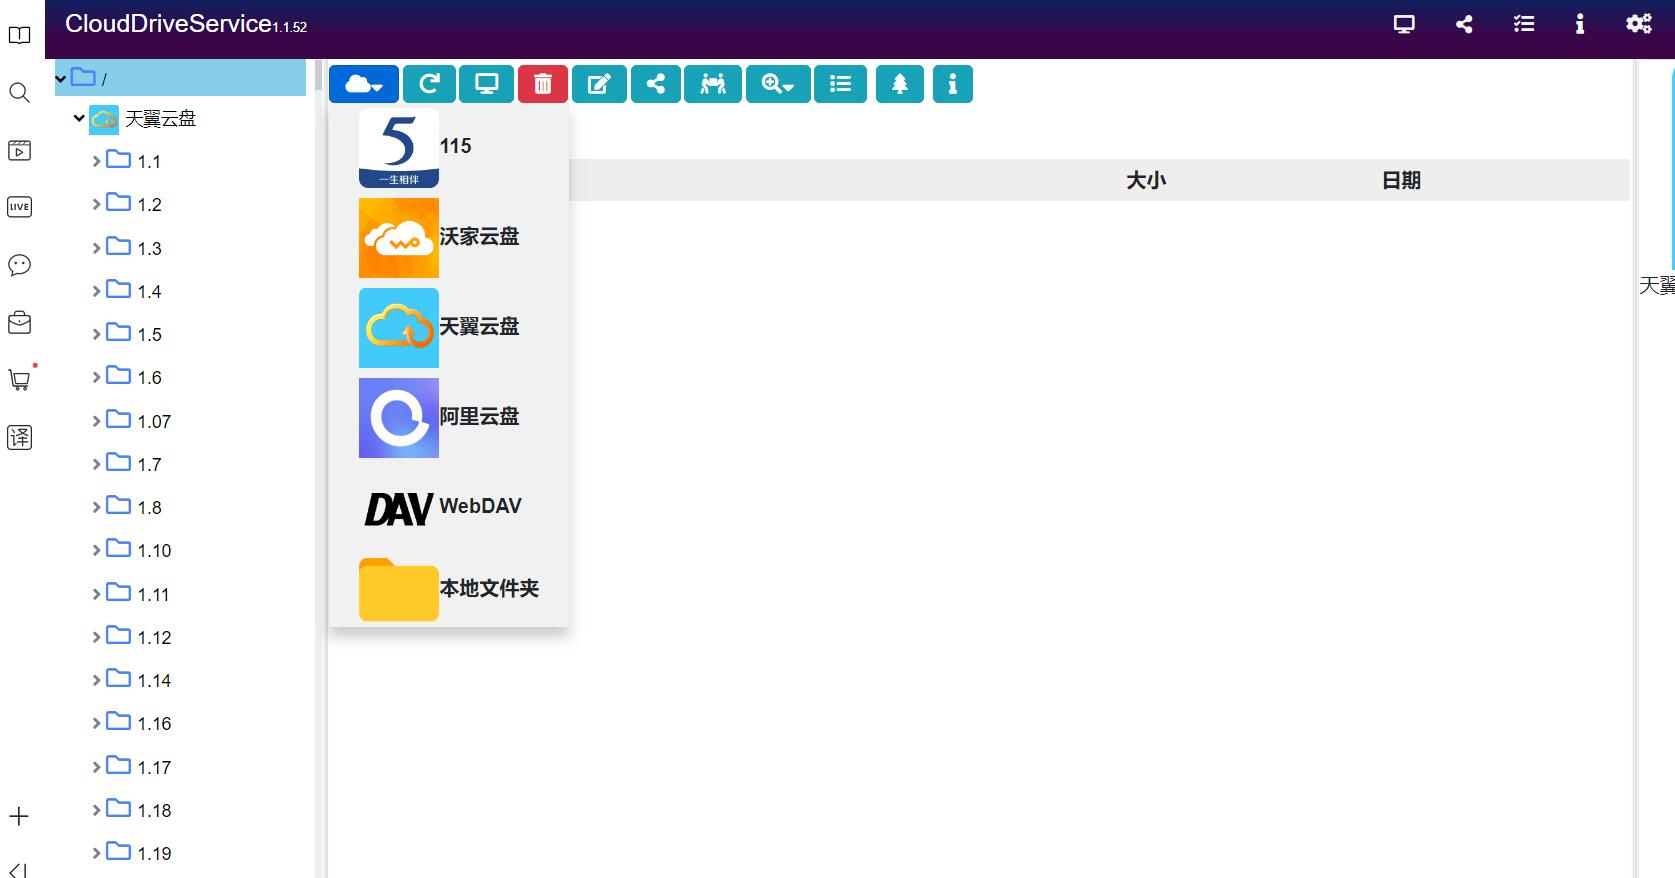The image size is (1675, 878).
Task: Select folder 1.18 in the tree
Action: 139,810
